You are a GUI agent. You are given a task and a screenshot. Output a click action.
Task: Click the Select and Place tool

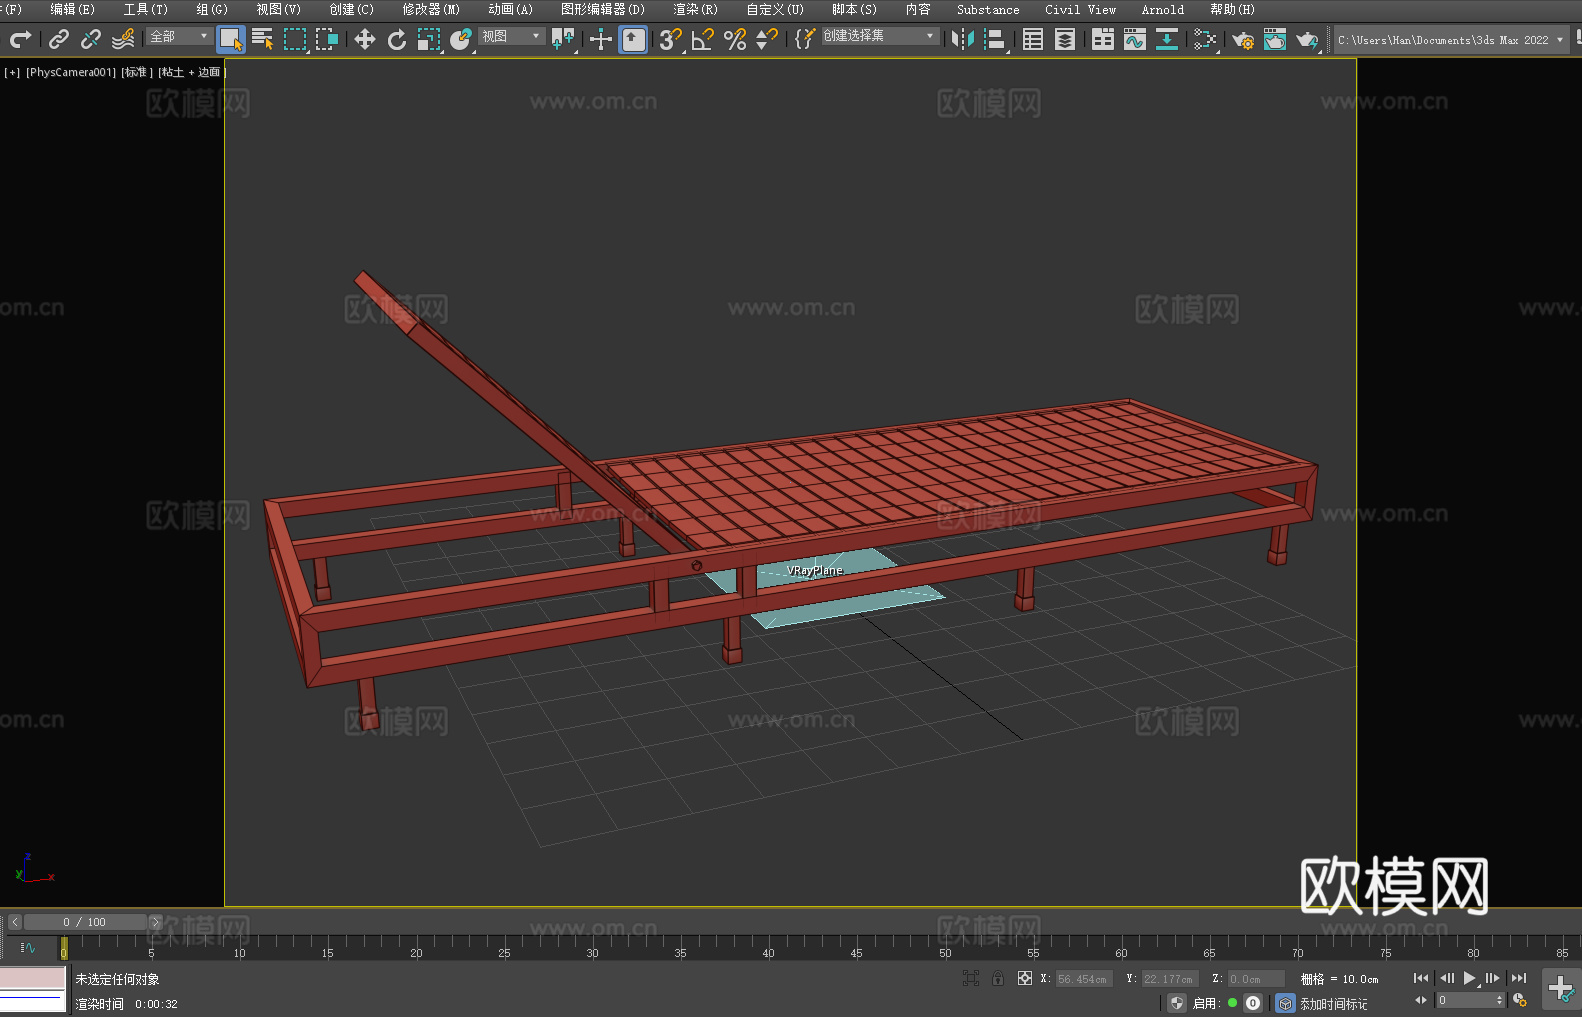461,39
